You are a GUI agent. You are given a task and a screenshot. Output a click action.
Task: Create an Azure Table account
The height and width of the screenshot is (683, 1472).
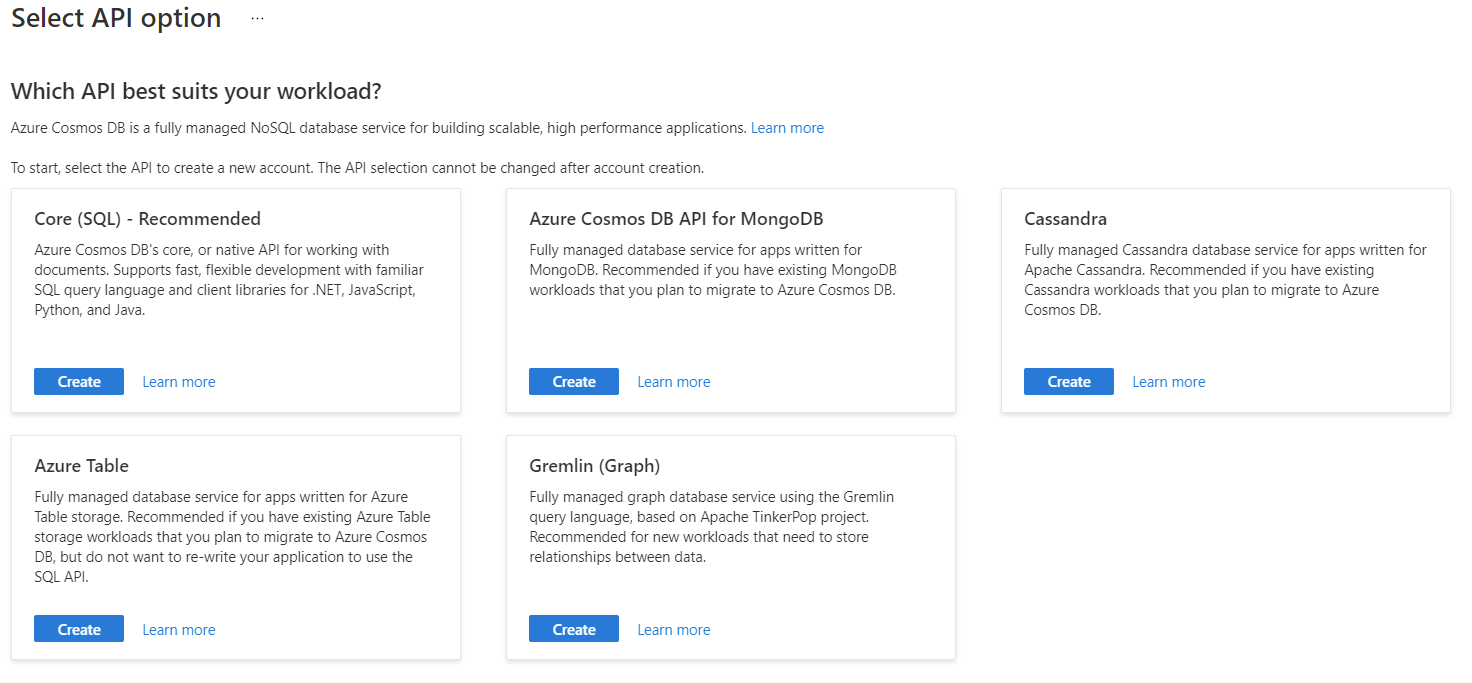pos(78,629)
